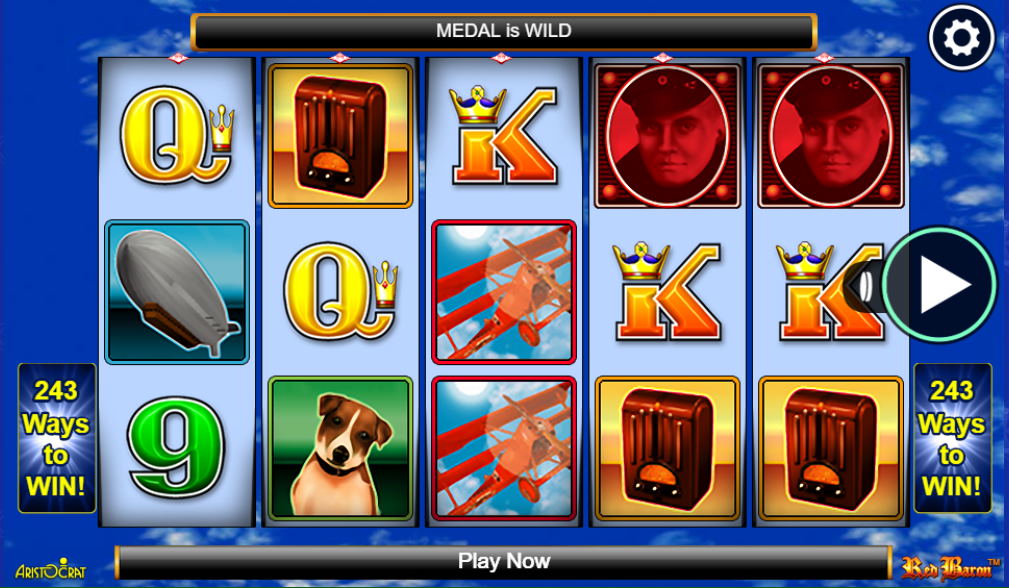1009x588 pixels.
Task: Select the middle red biplane symbol
Action: (x=504, y=292)
